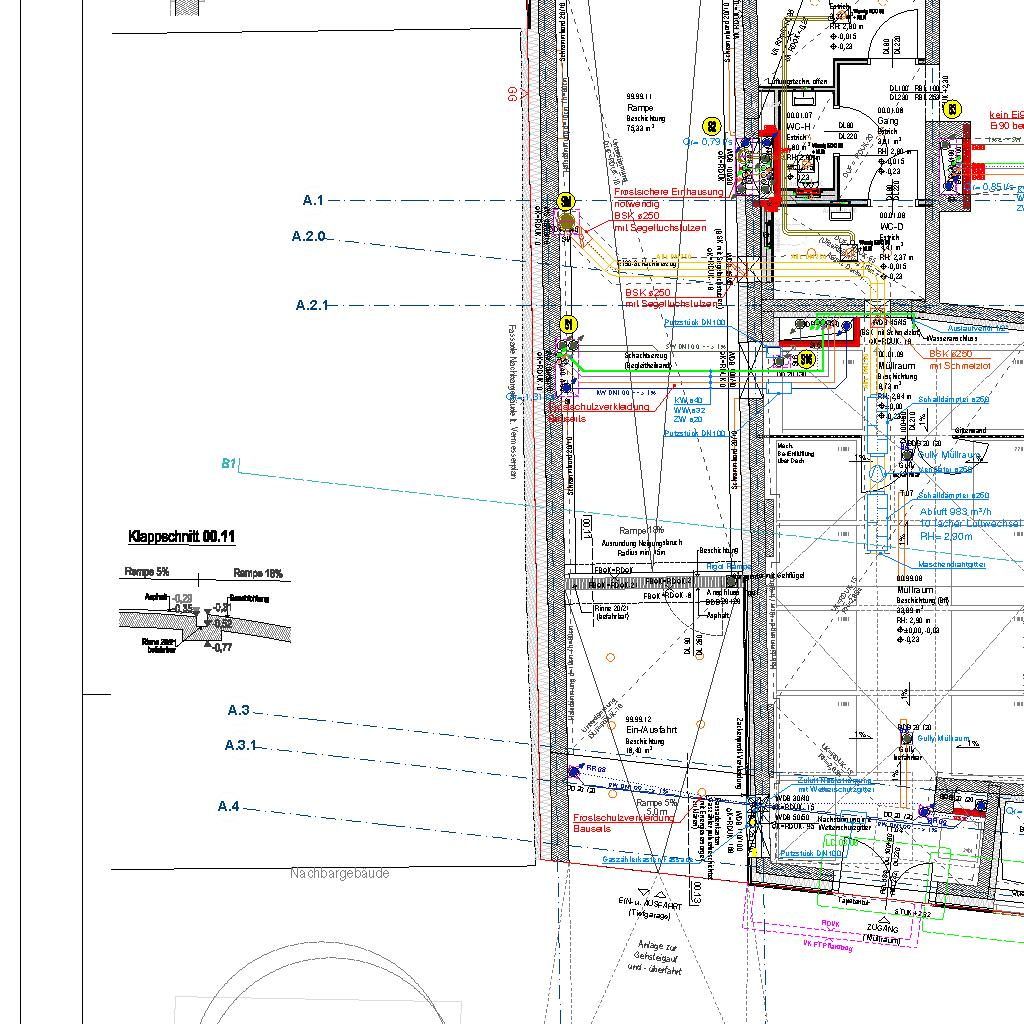Viewport: 1024px width, 1024px height.
Task: Select the Gaszählerkasten Fassade annotation
Action: click(647, 859)
